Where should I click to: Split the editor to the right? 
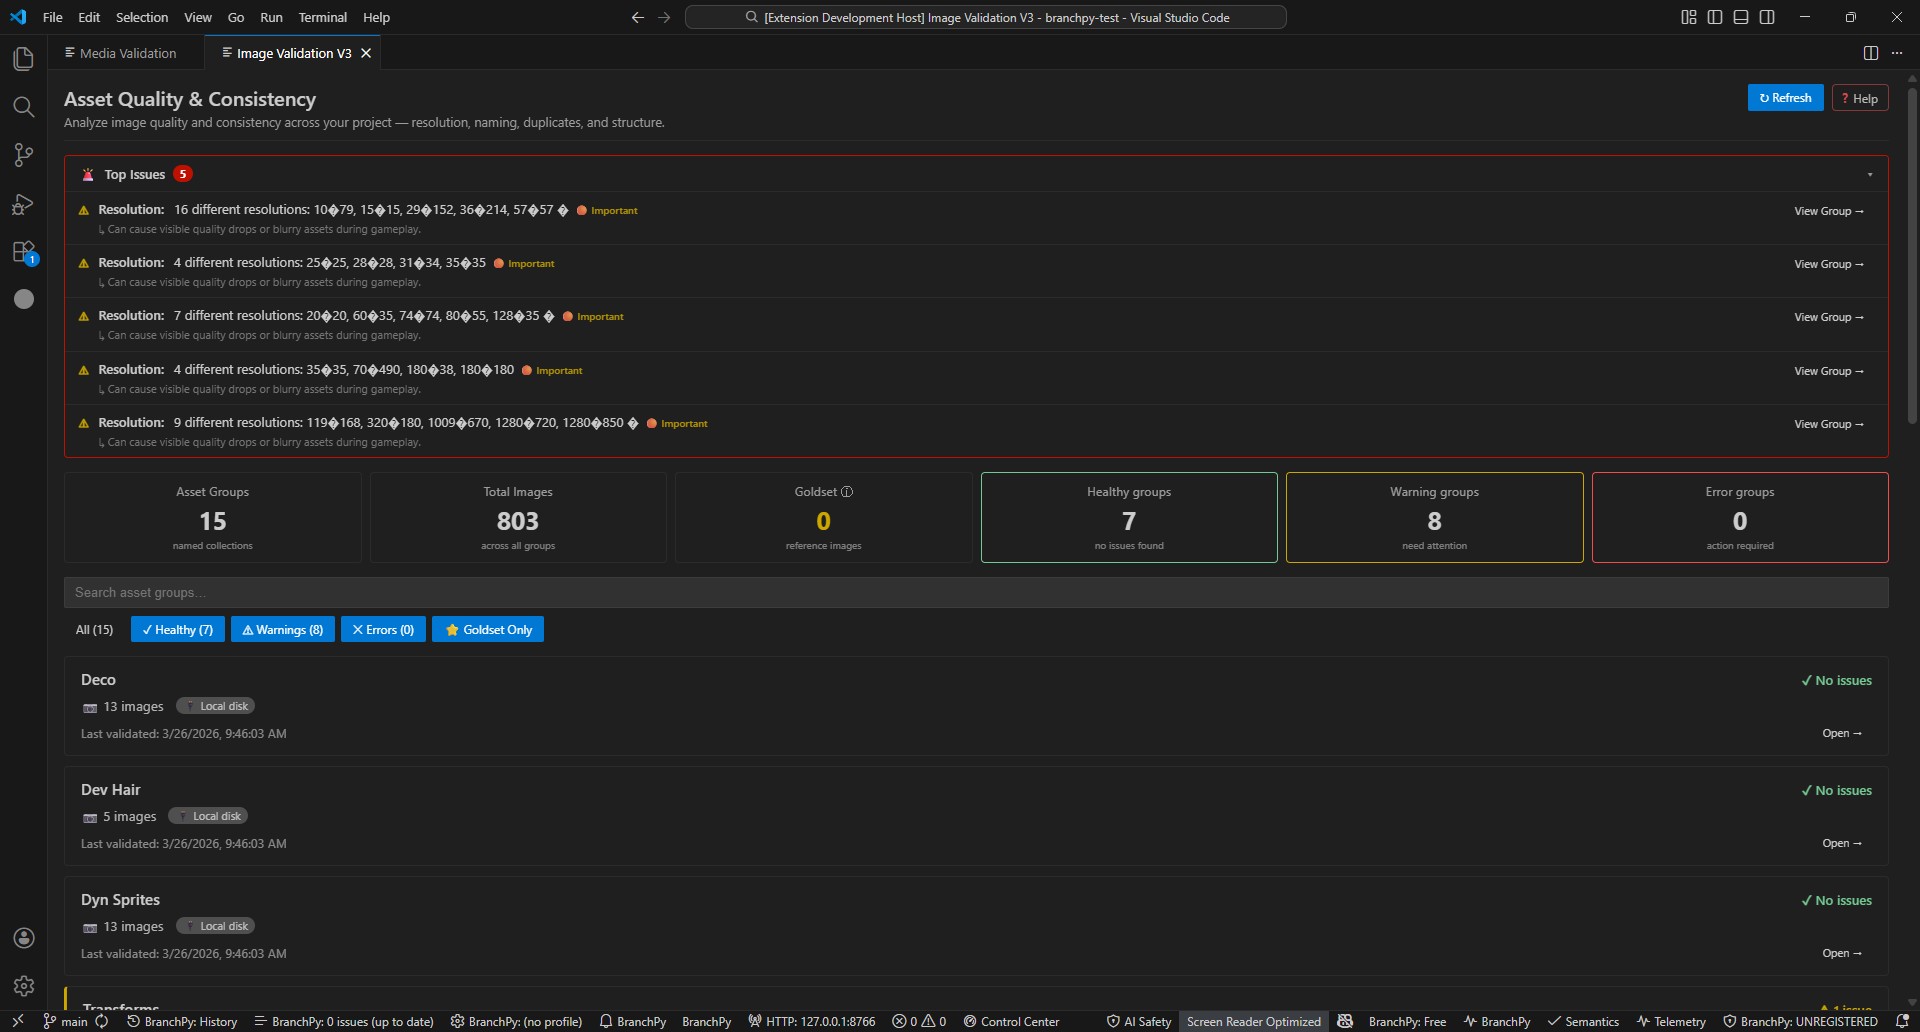(1871, 53)
